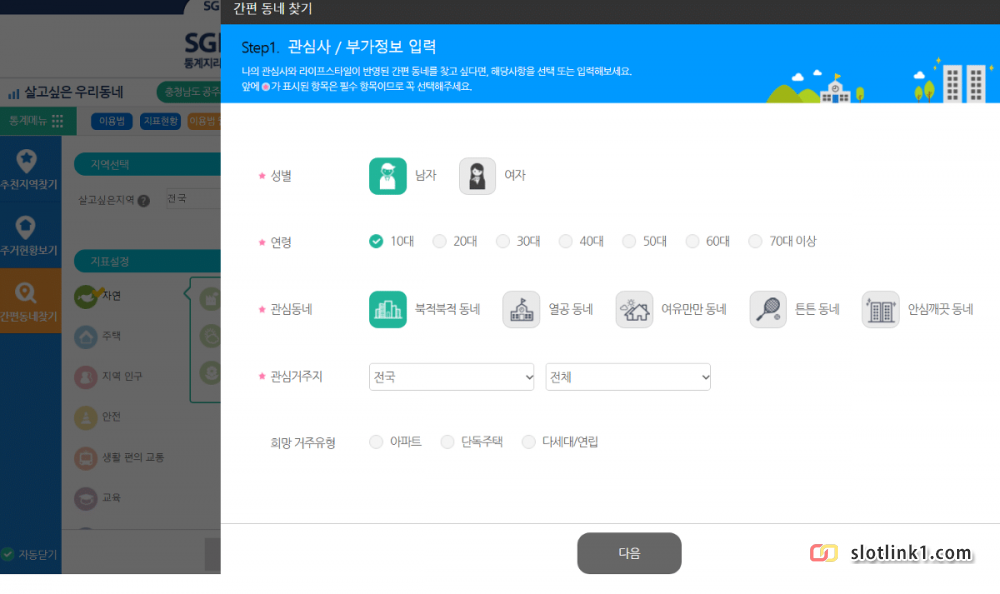Select age 50대 radio button
The image size is (1000, 594).
pyautogui.click(x=629, y=241)
